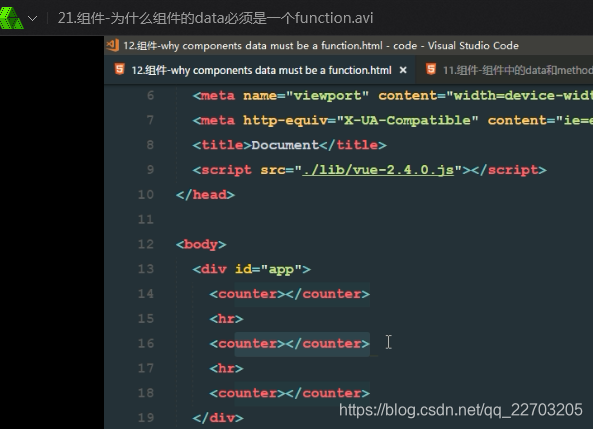Click line number 17 in the gutter
This screenshot has width=593, height=429.
click(x=146, y=368)
